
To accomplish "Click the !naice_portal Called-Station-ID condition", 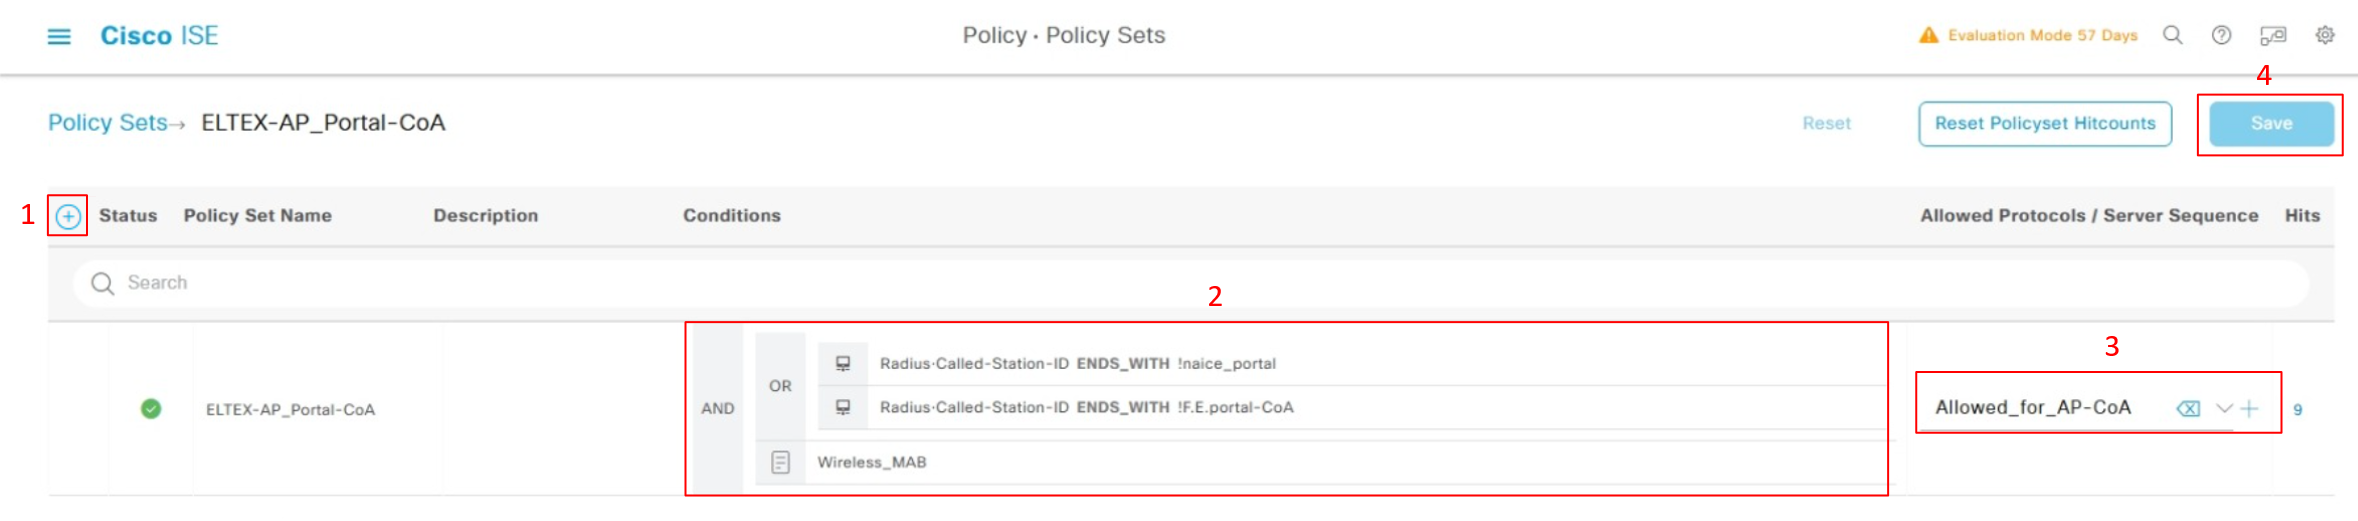I will point(1077,364).
